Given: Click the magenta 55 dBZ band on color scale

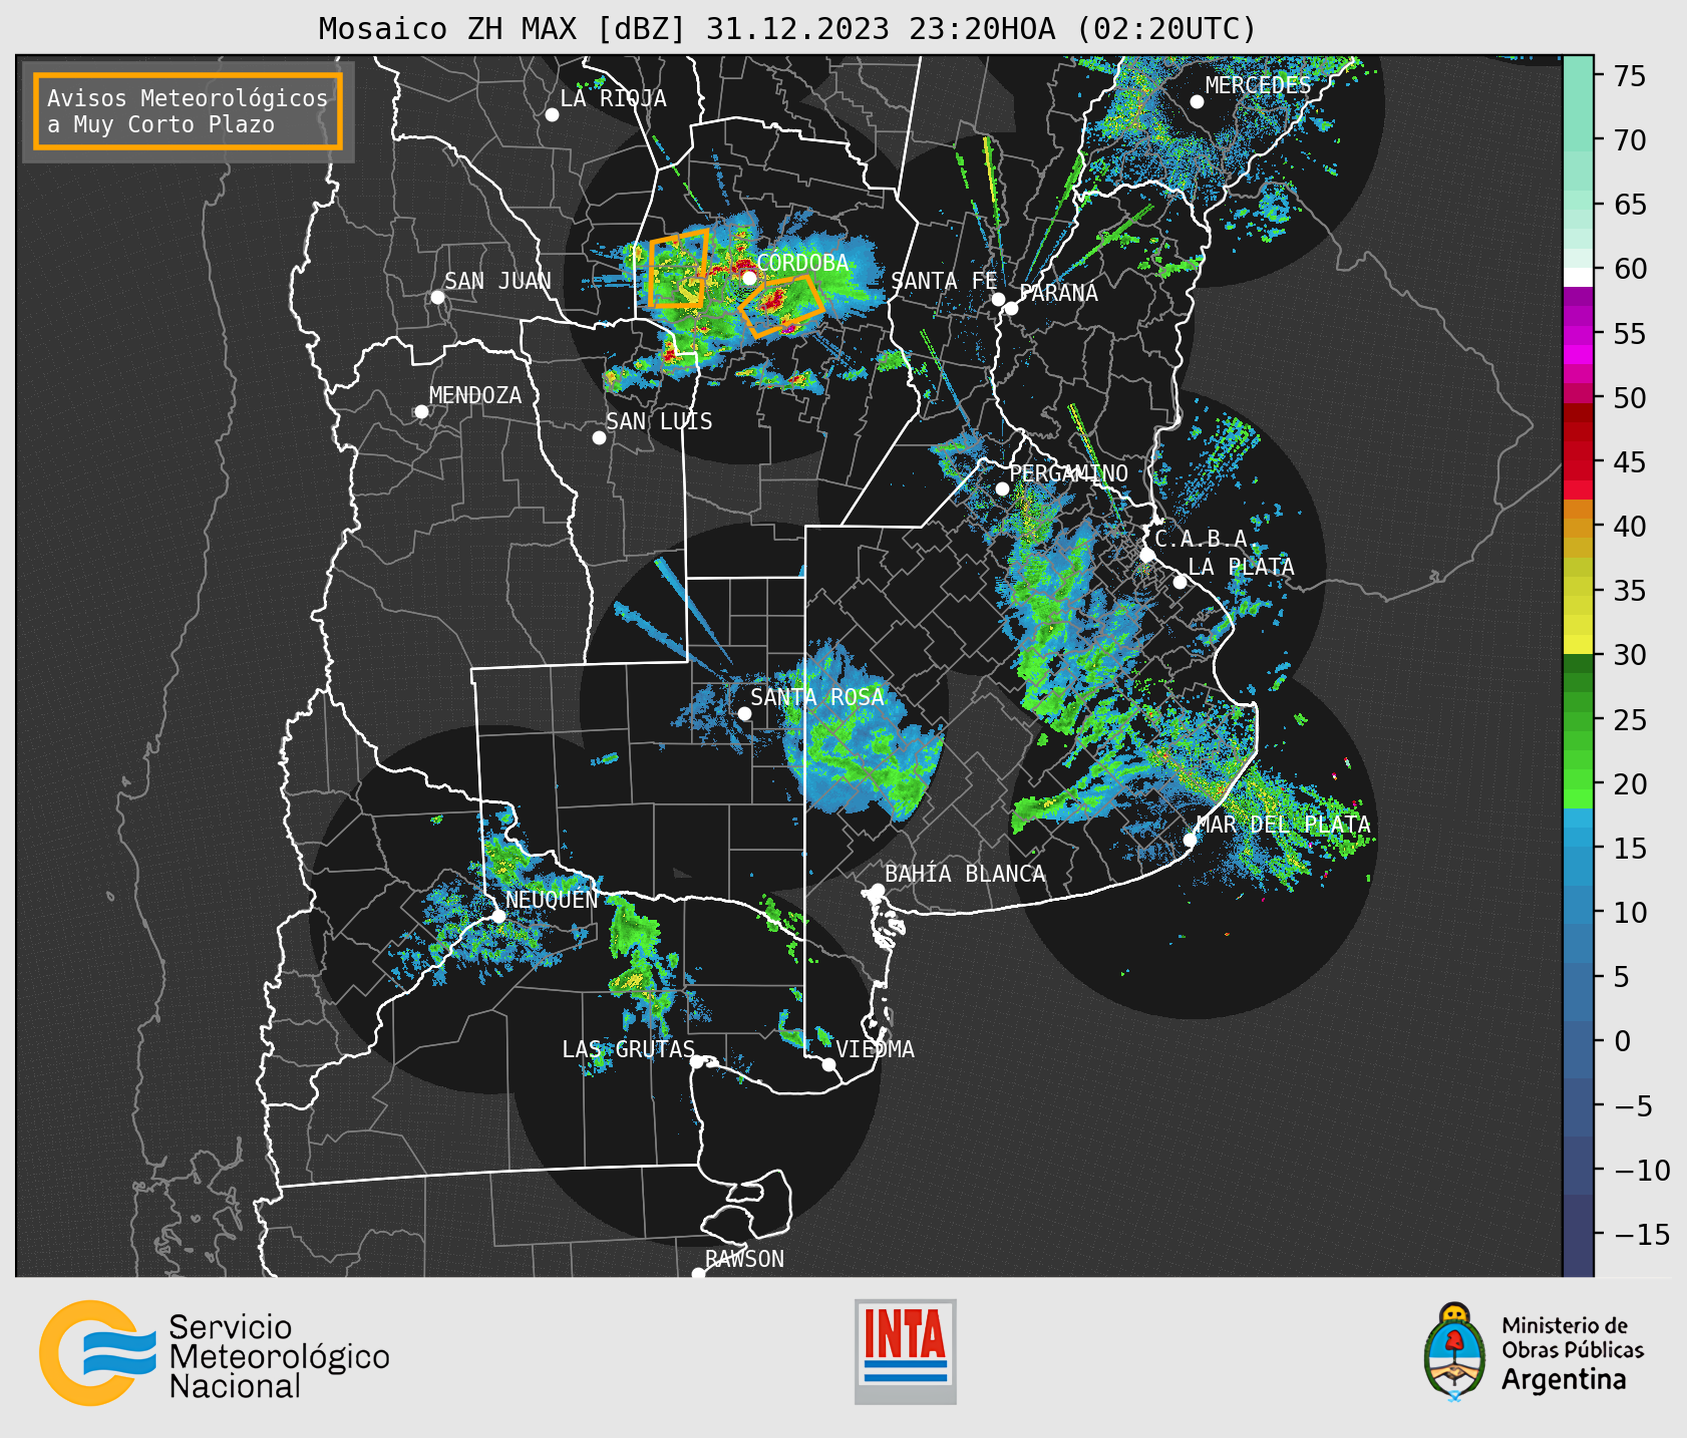Looking at the screenshot, I should pyautogui.click(x=1578, y=334).
